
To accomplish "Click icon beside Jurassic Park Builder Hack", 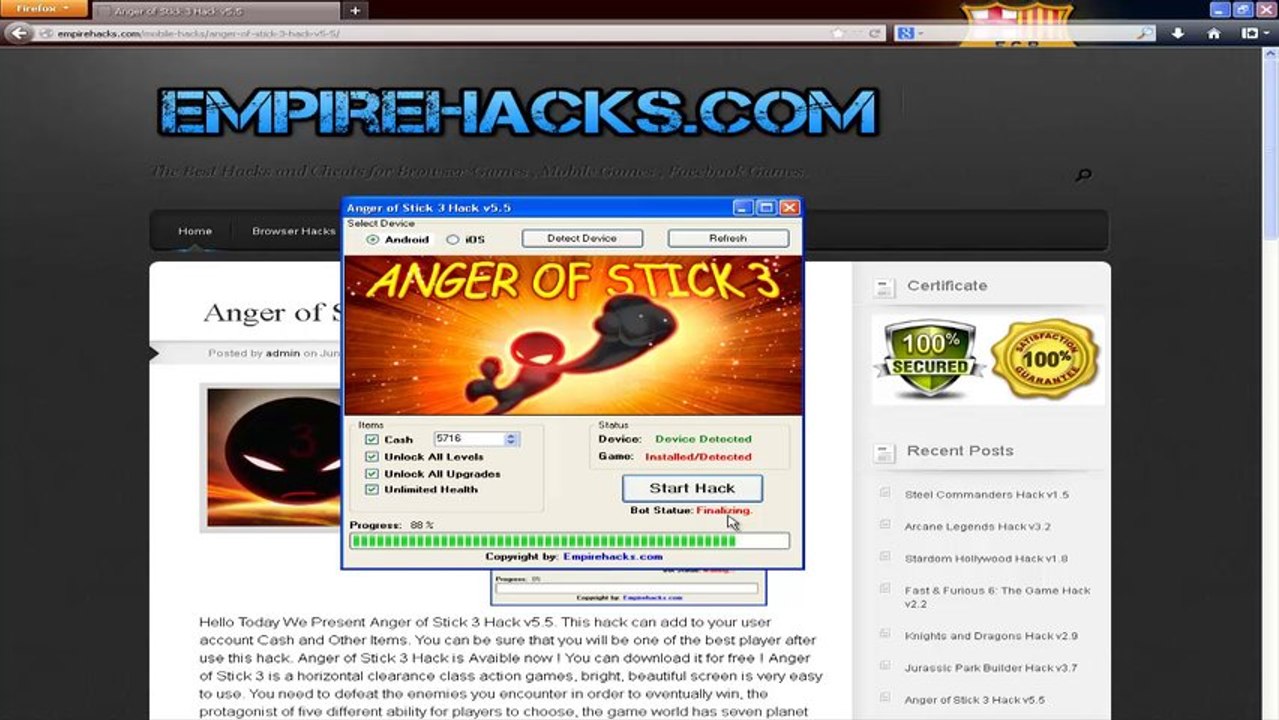I will pos(884,666).
